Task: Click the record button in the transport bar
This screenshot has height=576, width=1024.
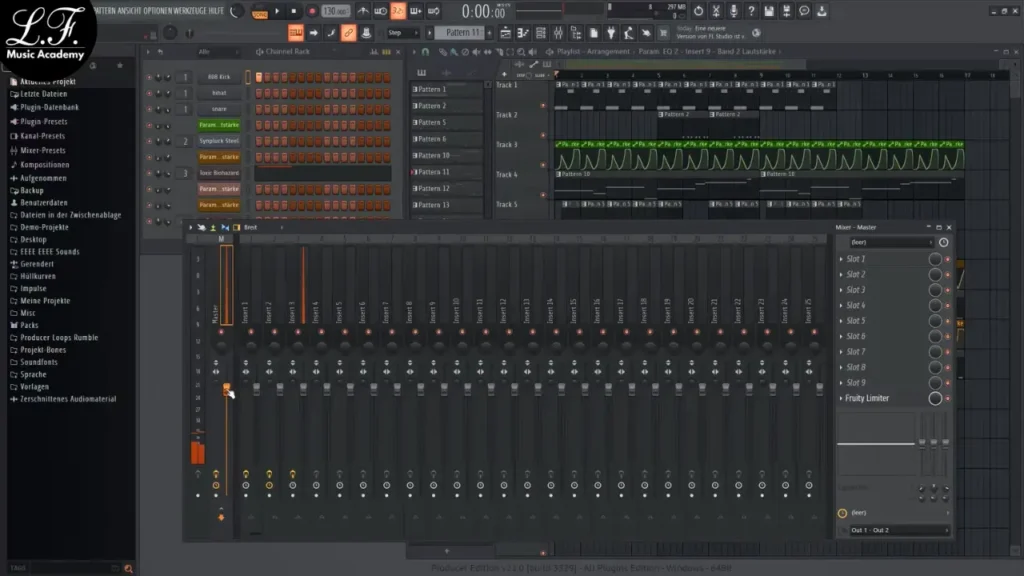Action: pyautogui.click(x=311, y=11)
